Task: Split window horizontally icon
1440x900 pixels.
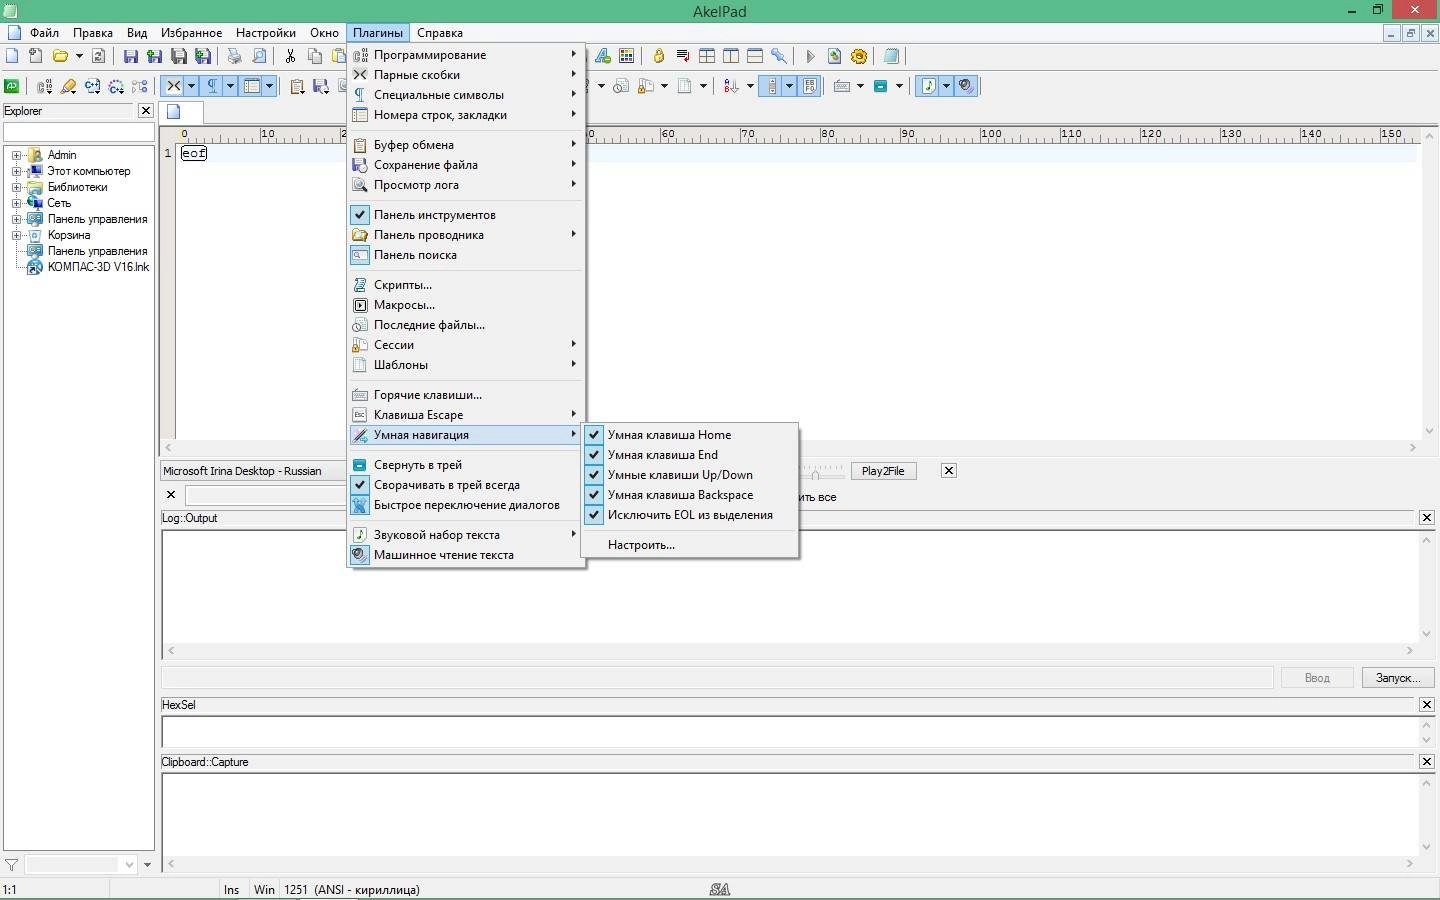Action: point(755,56)
